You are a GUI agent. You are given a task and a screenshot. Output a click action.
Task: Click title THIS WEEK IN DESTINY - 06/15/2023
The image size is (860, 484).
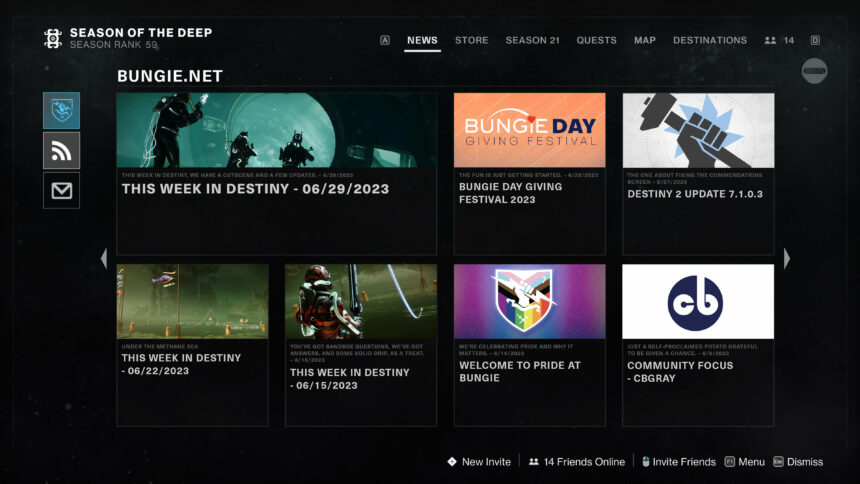tap(349, 379)
